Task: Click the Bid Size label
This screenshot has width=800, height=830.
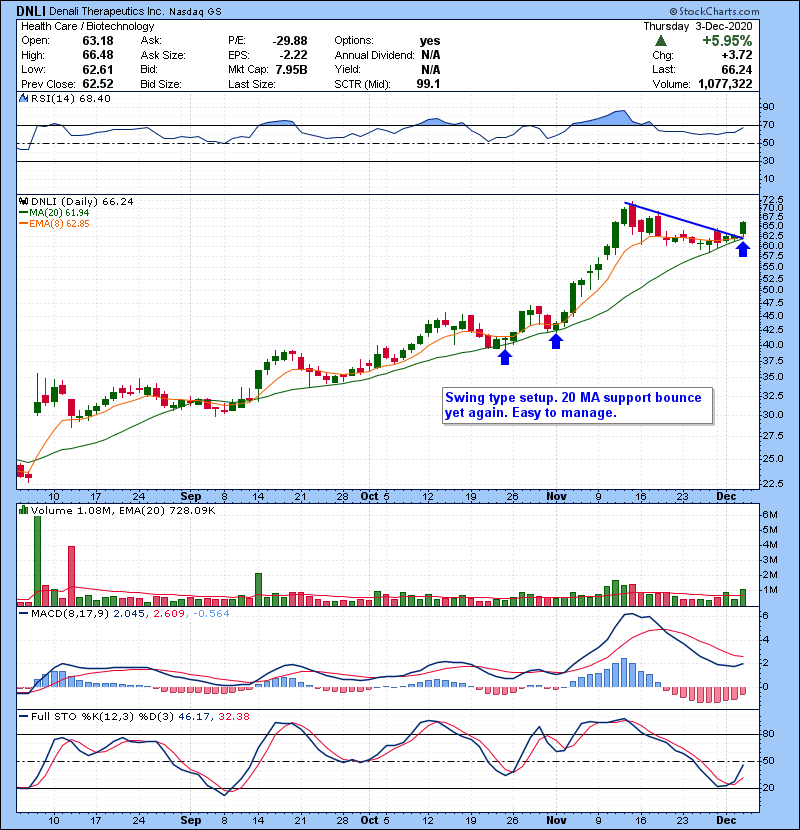Action: coord(161,84)
